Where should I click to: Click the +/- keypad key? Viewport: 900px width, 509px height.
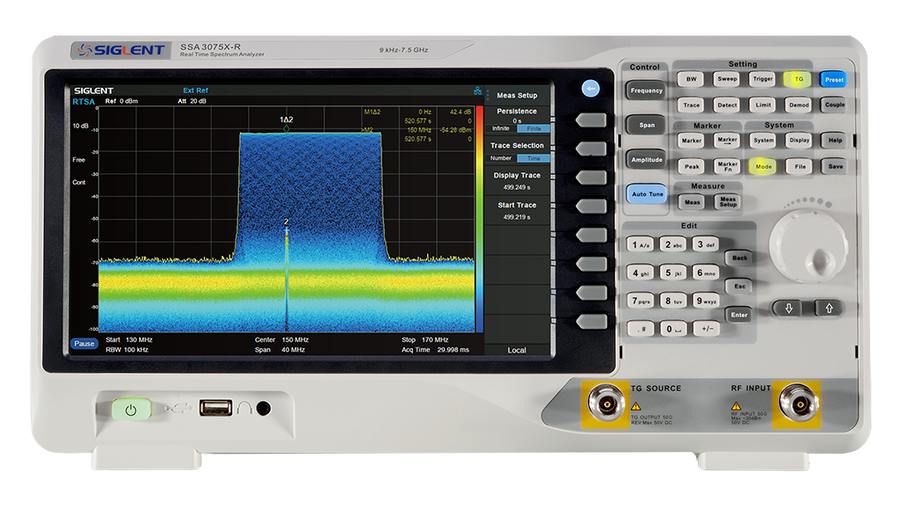click(x=707, y=329)
